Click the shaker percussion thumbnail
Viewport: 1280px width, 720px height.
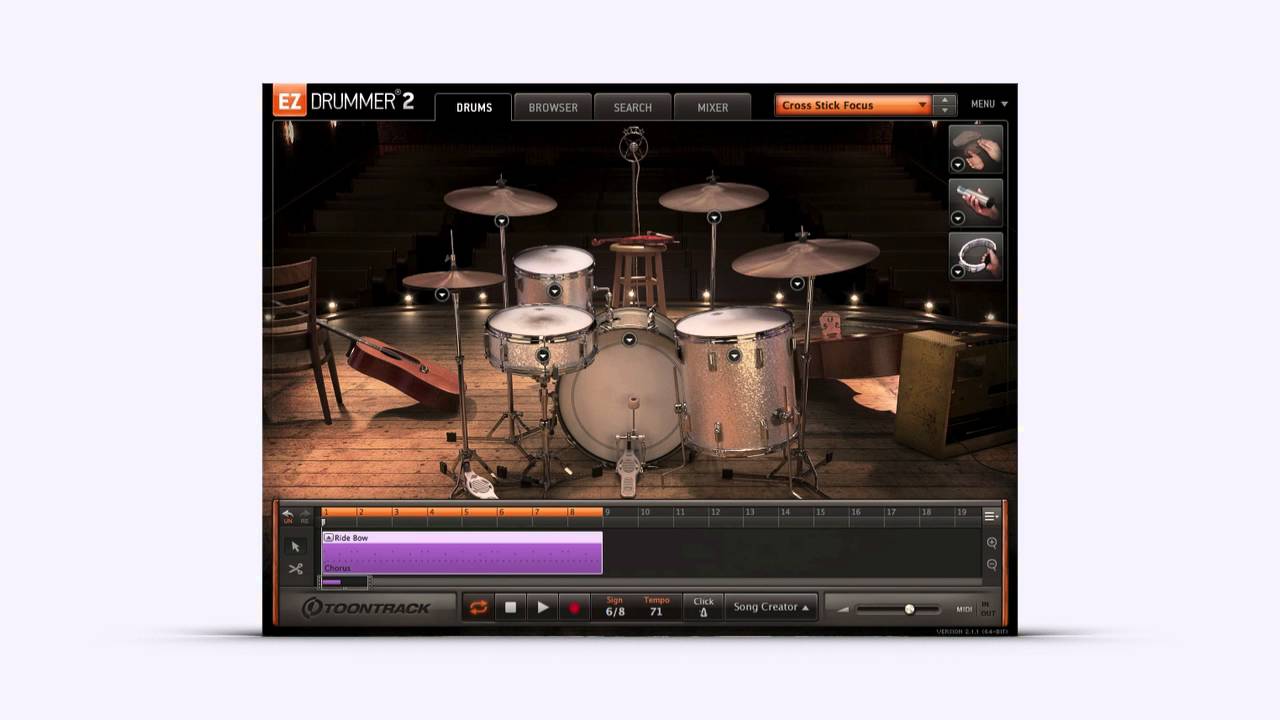(976, 202)
